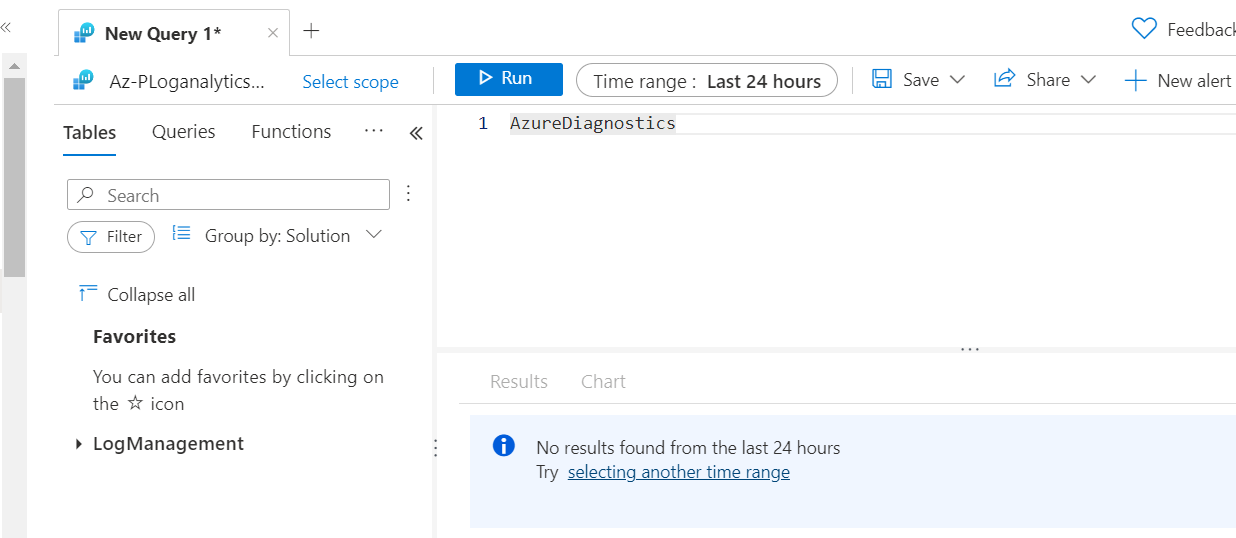Click the Log Analytics workspace icon beside Az-PLoganalytics
1236x538 pixels.
[84, 80]
